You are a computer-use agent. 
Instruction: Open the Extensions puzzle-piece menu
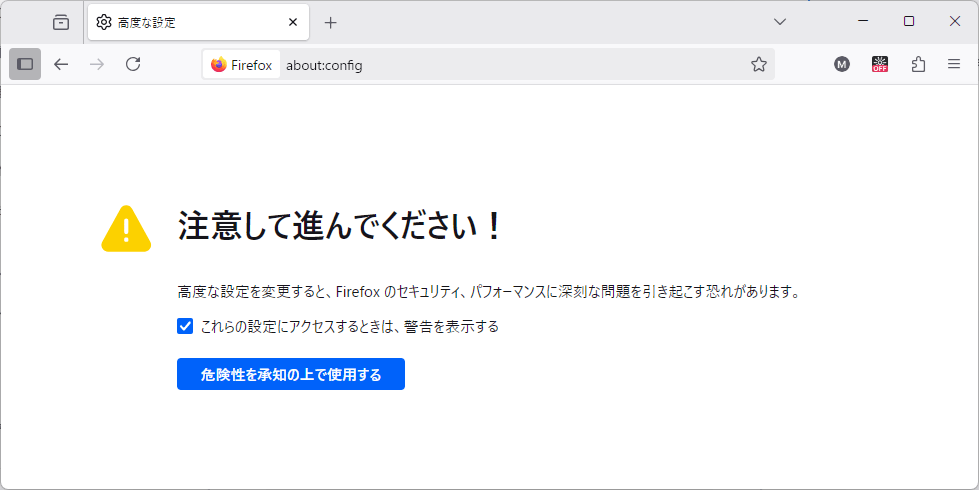[918, 65]
